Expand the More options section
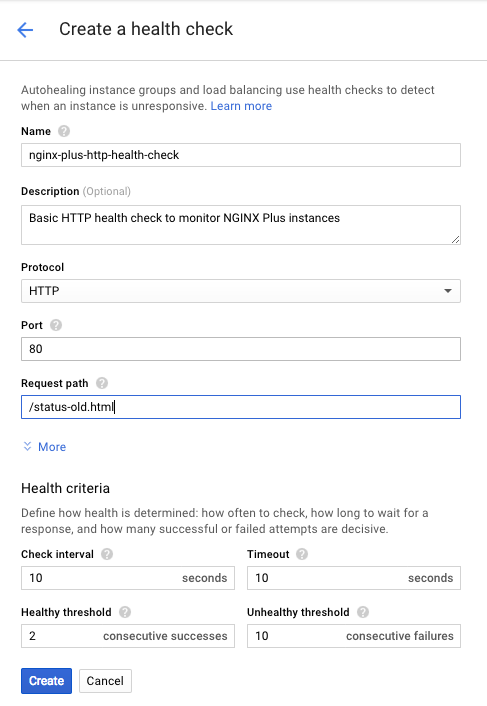 [45, 447]
